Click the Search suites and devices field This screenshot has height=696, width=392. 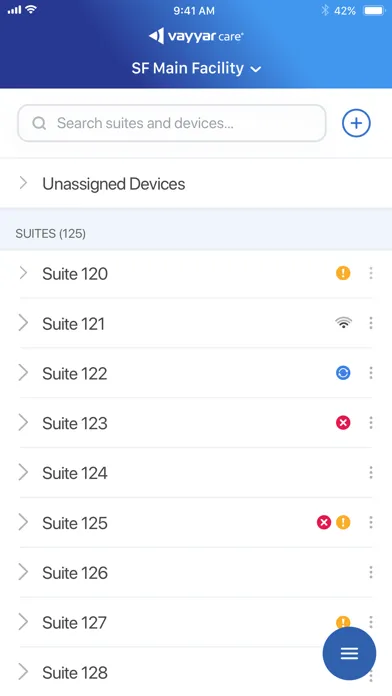pyautogui.click(x=172, y=123)
